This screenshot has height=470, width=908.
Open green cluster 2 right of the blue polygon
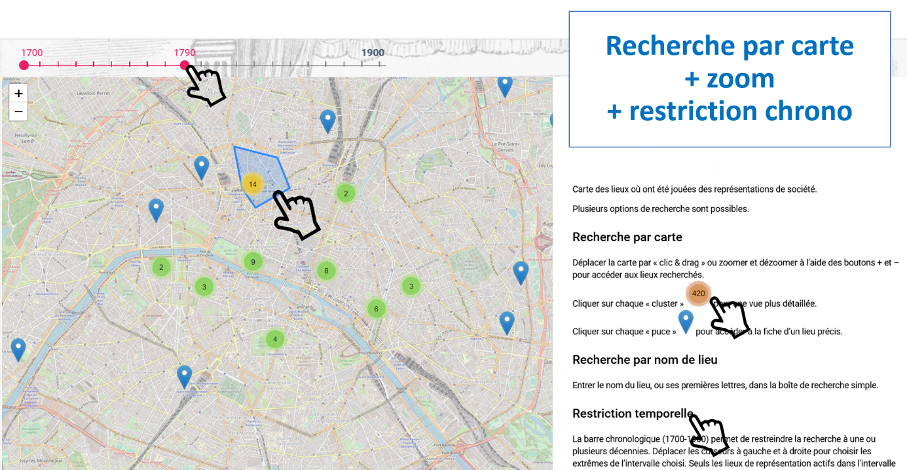point(346,193)
